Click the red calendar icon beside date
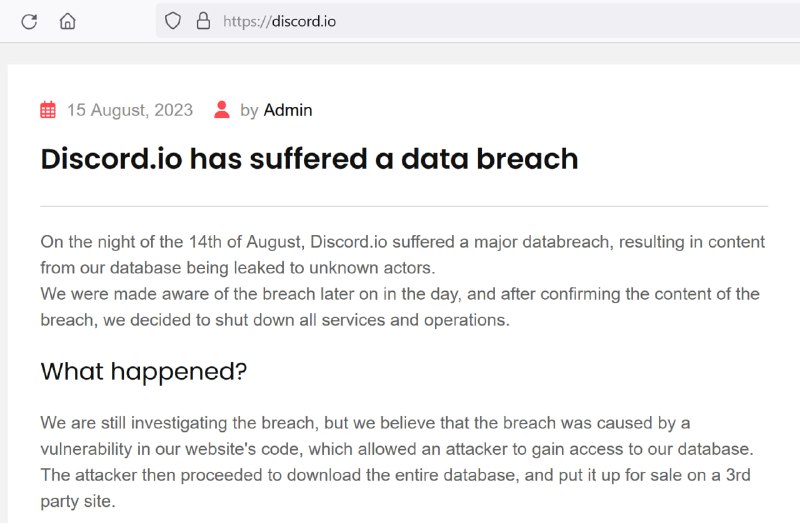The image size is (800, 523). [48, 110]
